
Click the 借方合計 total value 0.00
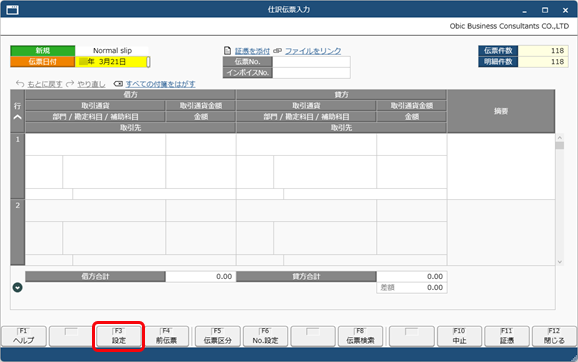point(201,276)
